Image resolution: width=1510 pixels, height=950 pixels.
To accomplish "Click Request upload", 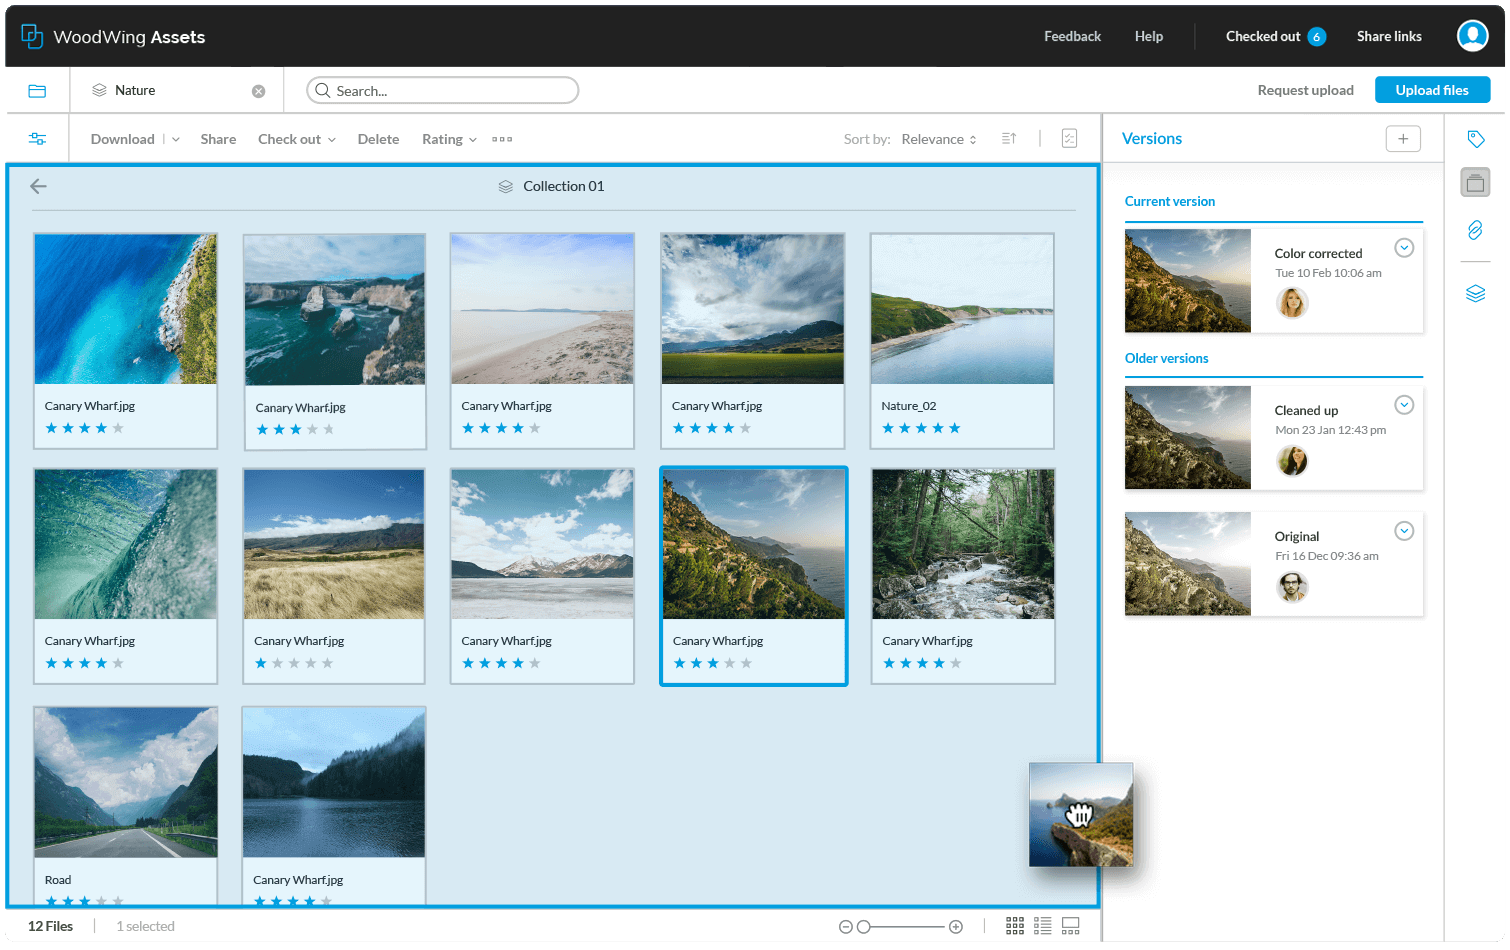I will click(1305, 90).
